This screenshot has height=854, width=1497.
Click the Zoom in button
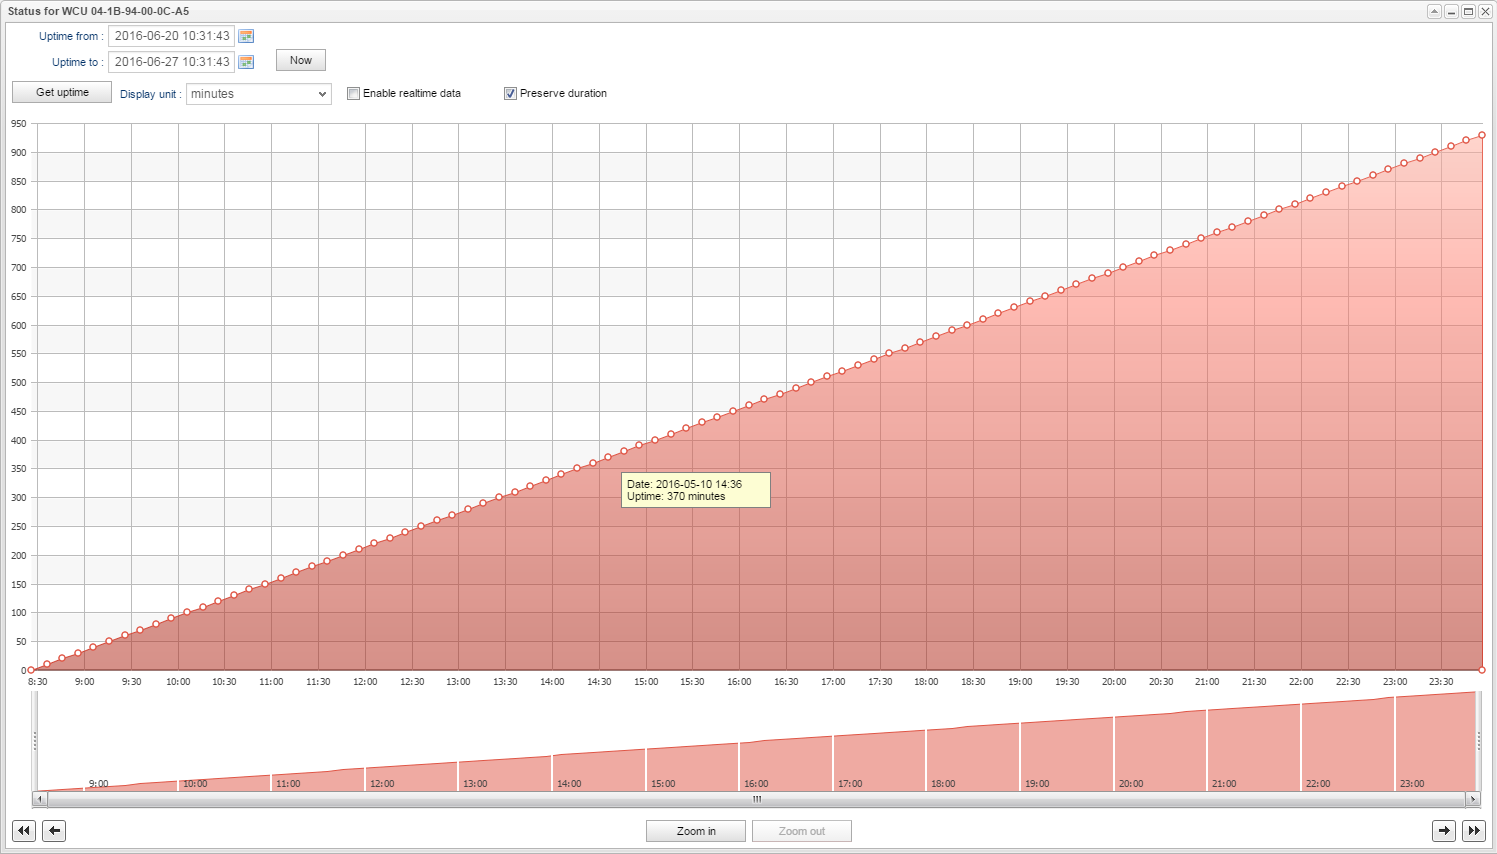pos(696,831)
